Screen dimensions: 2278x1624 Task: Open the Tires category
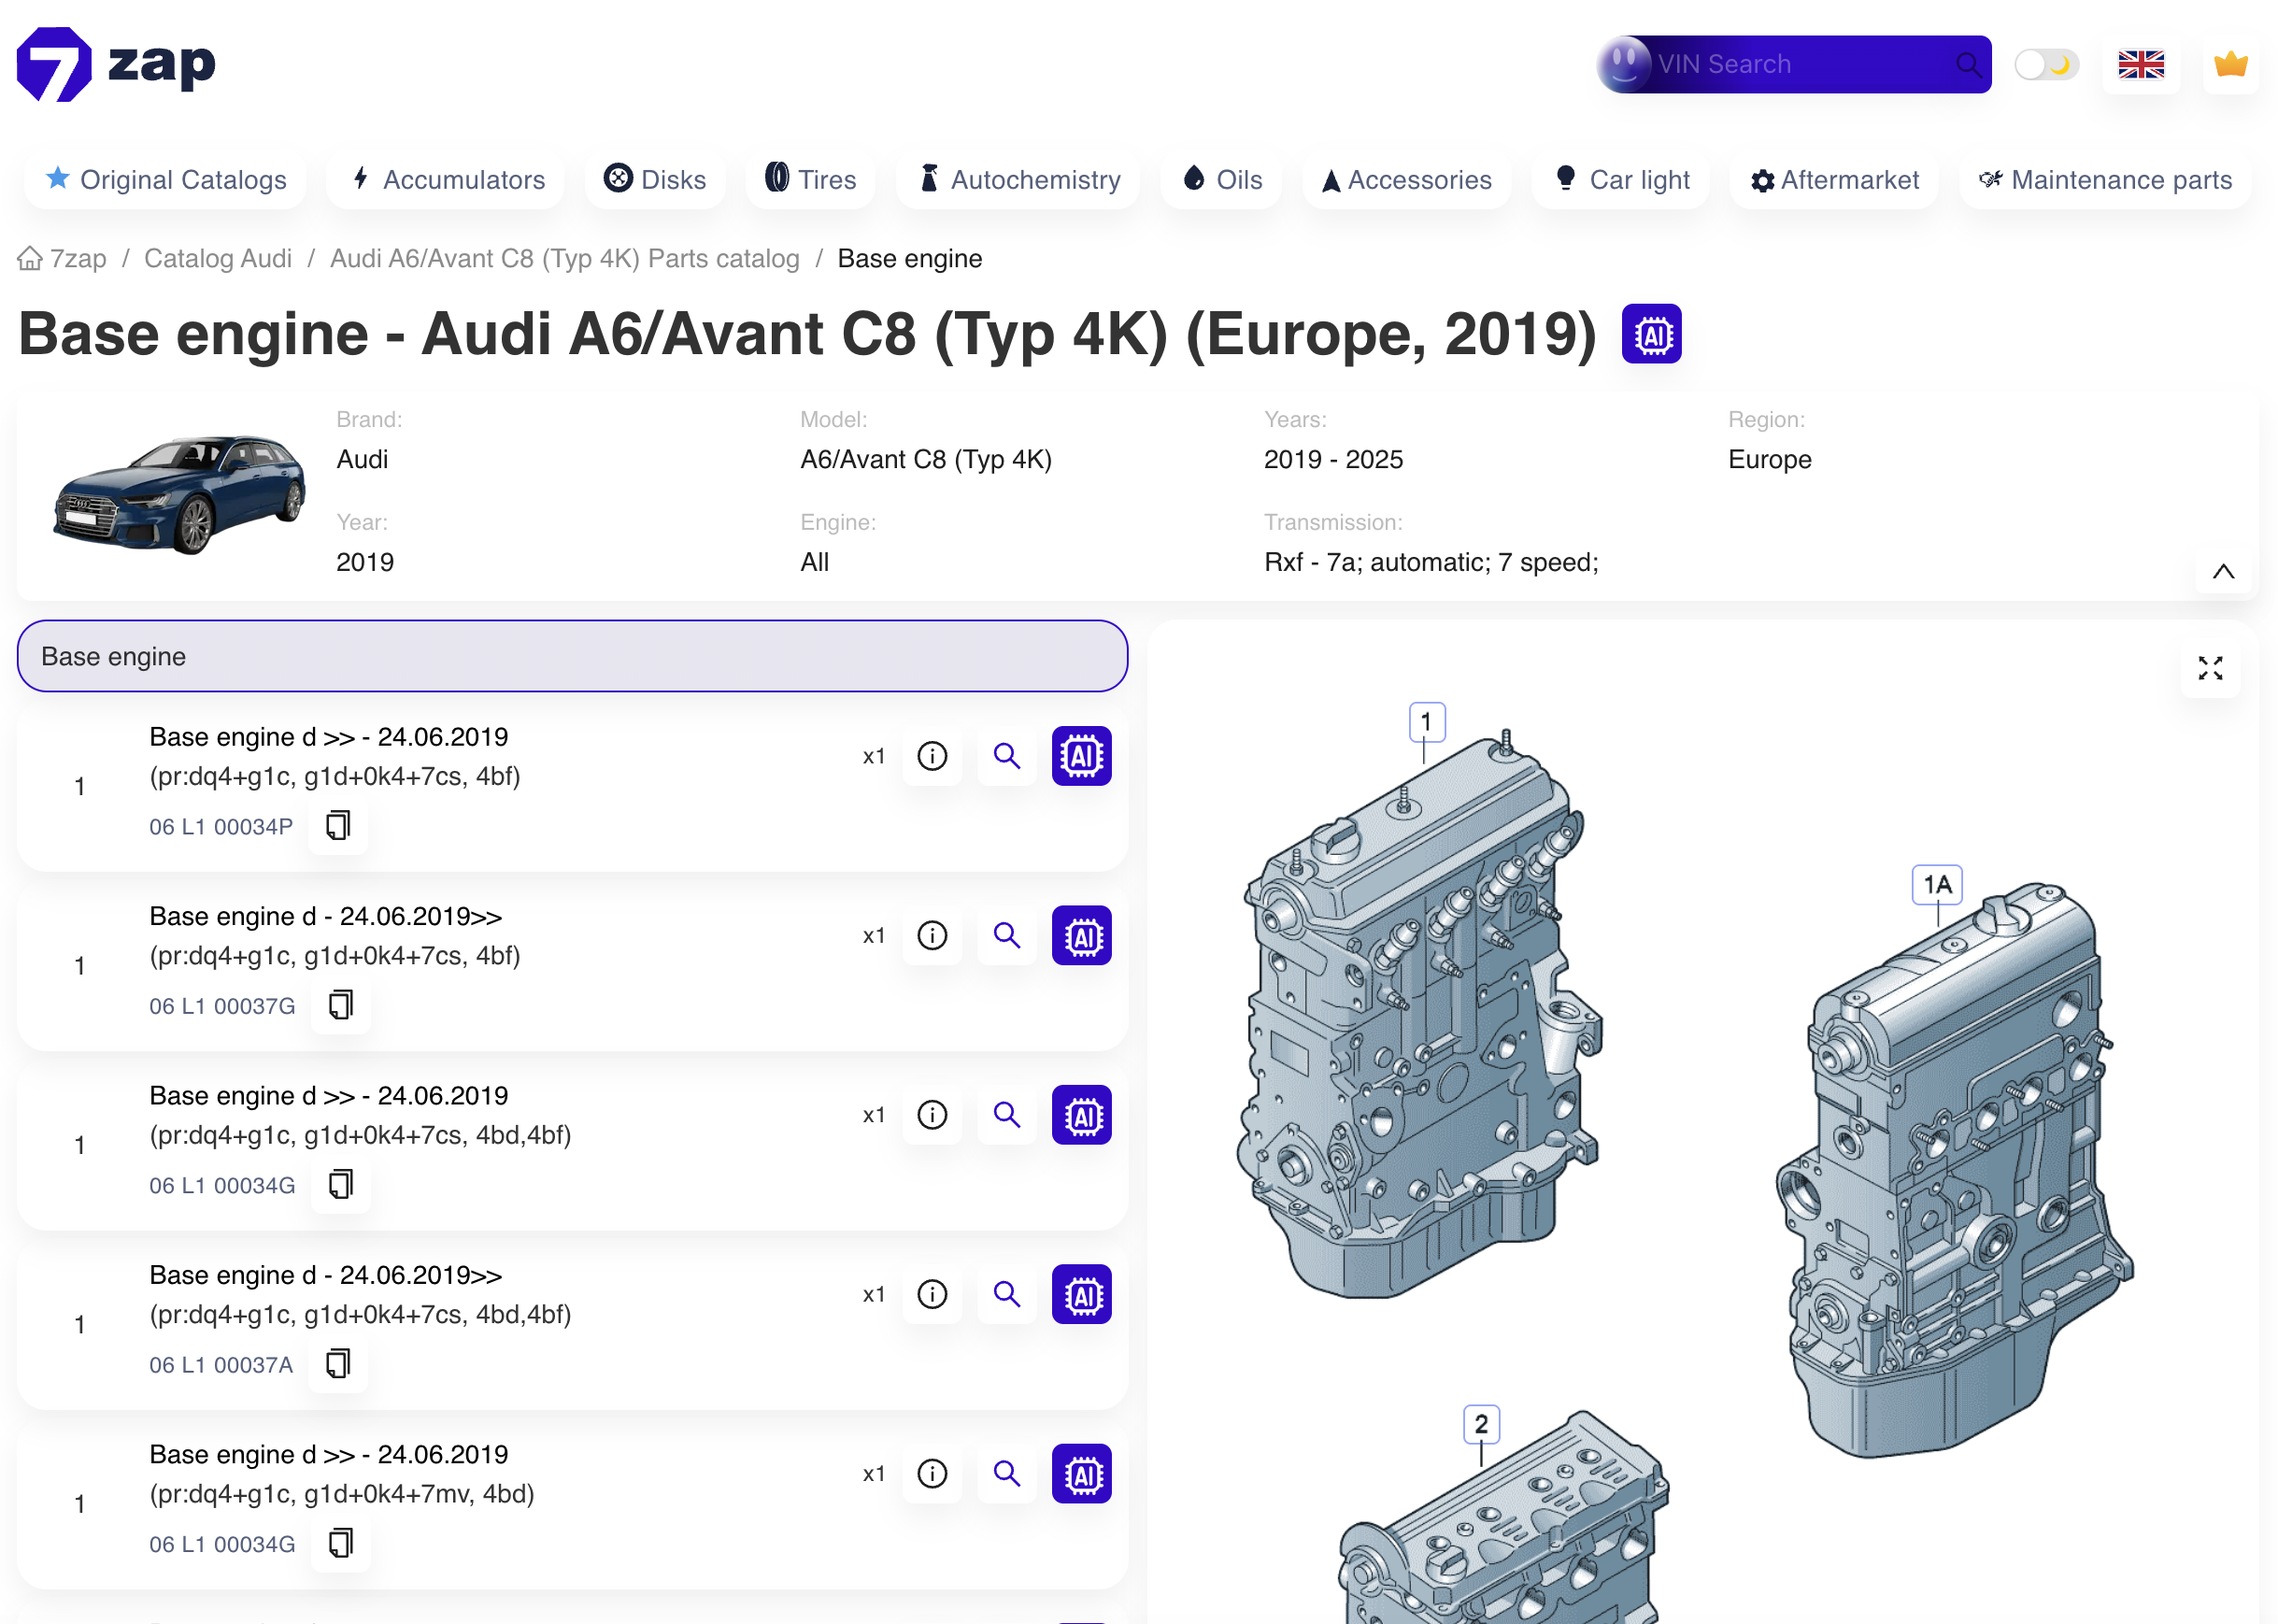(x=810, y=180)
